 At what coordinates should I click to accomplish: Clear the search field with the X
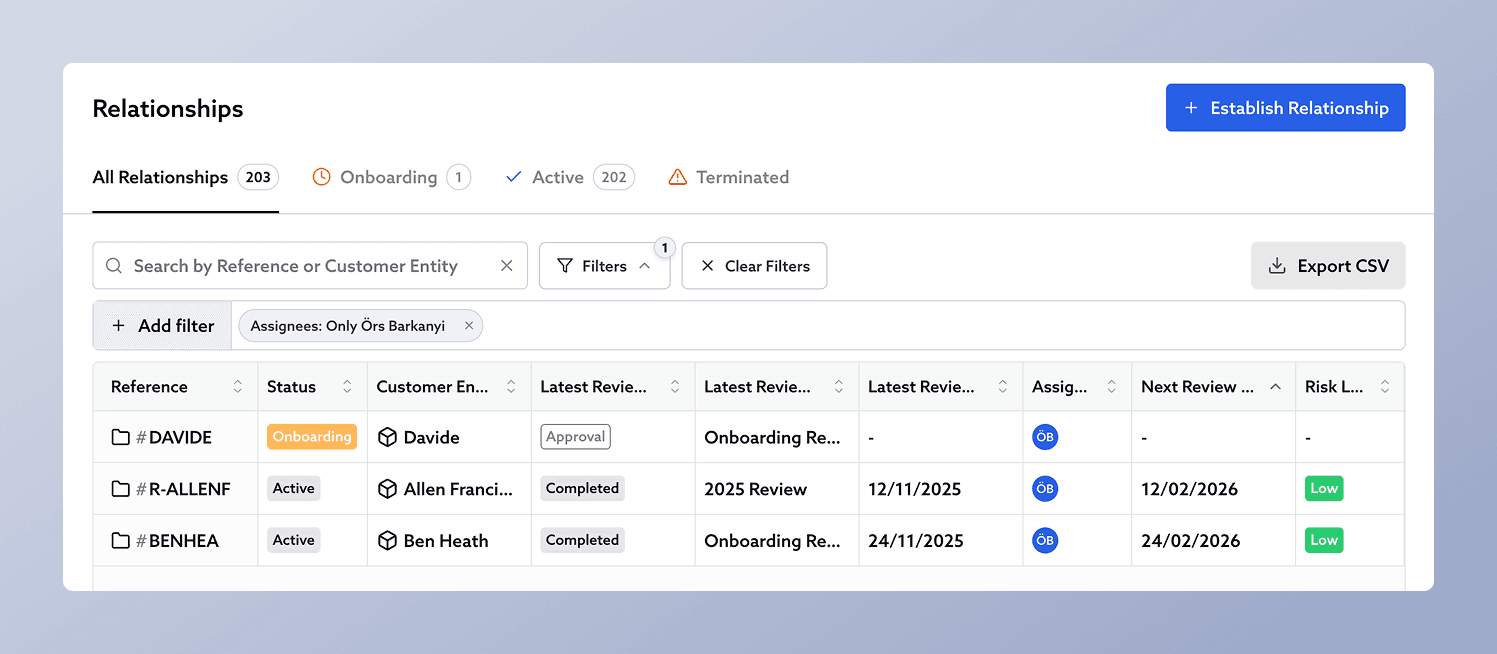(505, 266)
